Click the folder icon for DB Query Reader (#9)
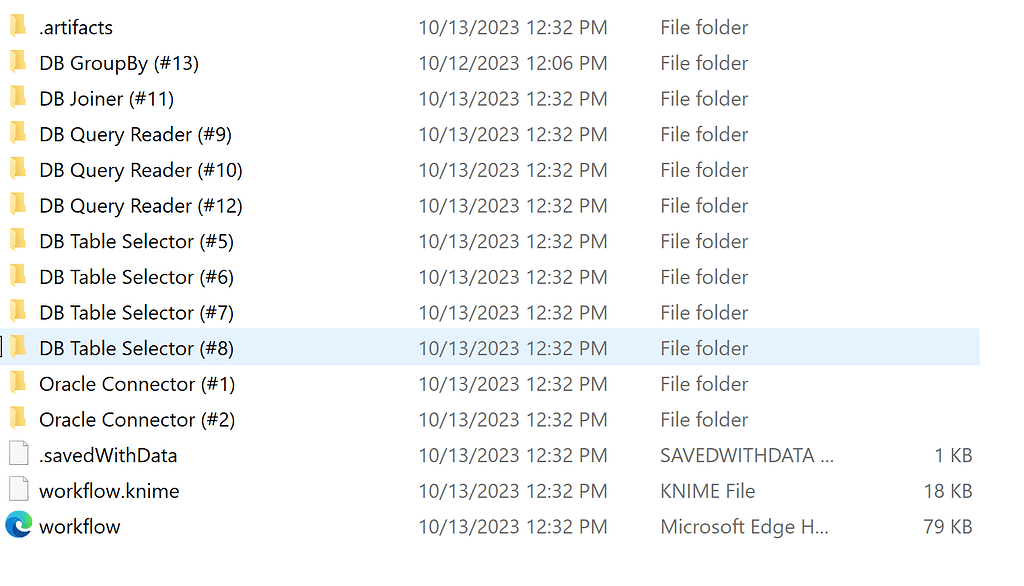 [18, 134]
